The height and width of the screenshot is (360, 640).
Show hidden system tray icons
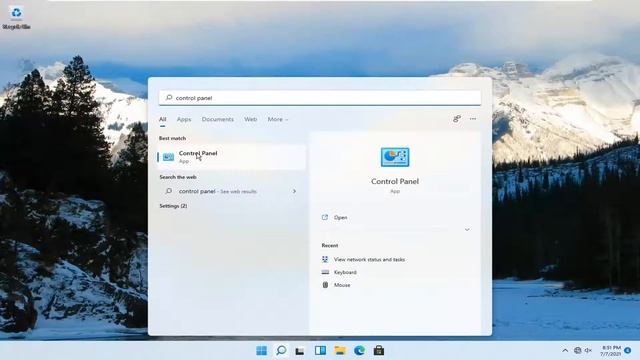[x=565, y=351]
